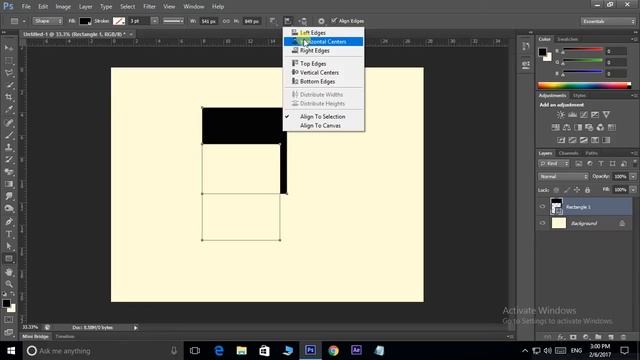
Task: Open the Filter menu
Action: tap(149, 7)
